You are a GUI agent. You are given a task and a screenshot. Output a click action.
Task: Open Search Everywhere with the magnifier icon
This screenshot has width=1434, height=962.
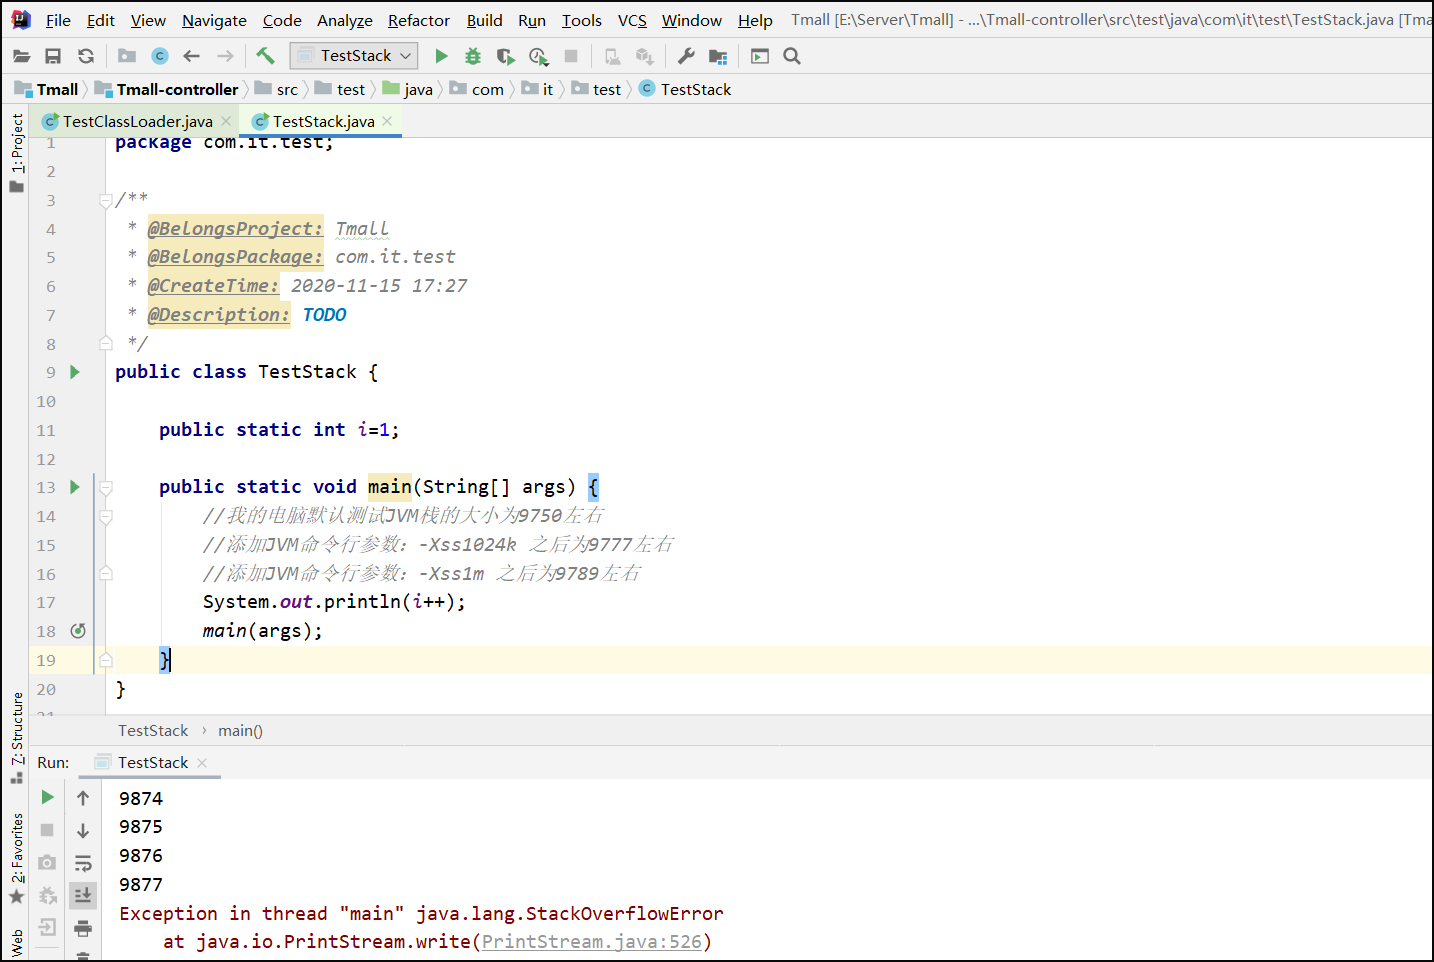coord(792,56)
